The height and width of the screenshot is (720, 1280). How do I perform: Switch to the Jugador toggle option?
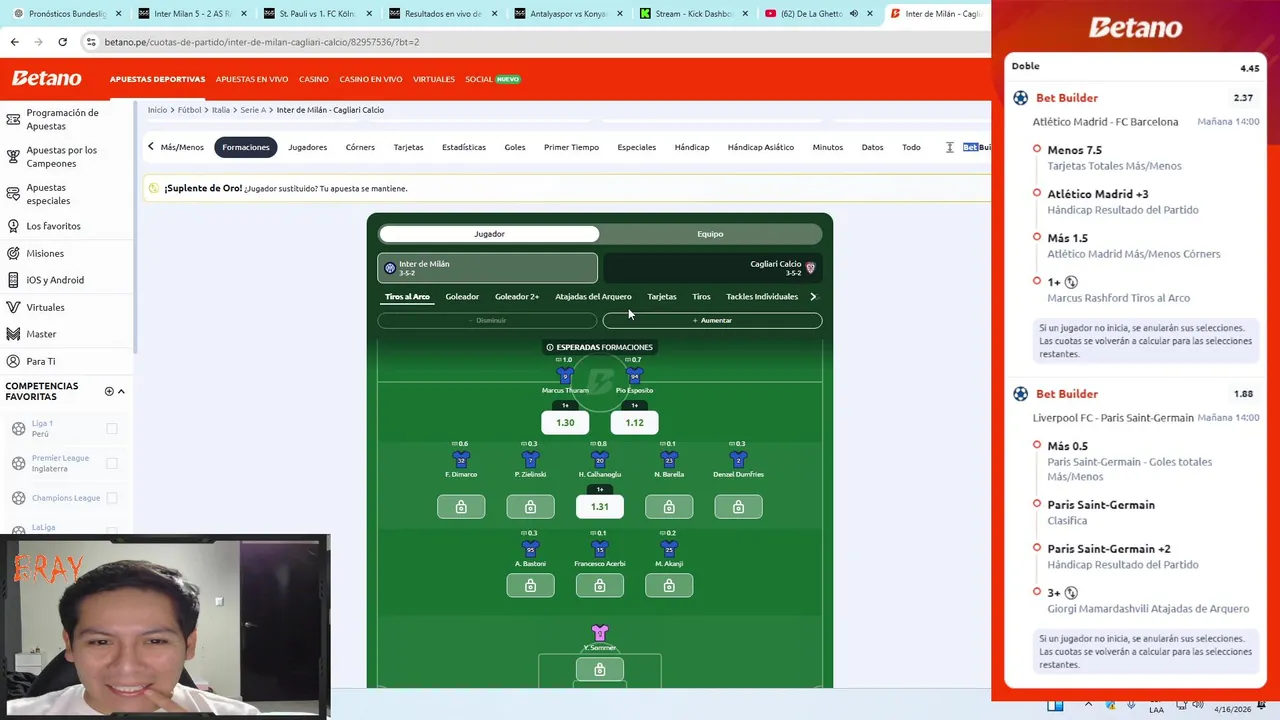489,234
